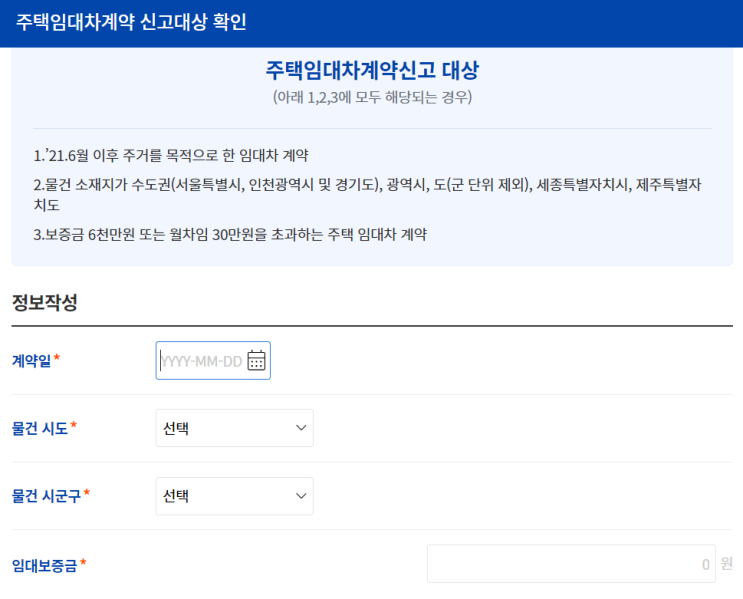Image resolution: width=743 pixels, height=599 pixels.
Task: Click the 임대보증금 field label
Action: [44, 565]
